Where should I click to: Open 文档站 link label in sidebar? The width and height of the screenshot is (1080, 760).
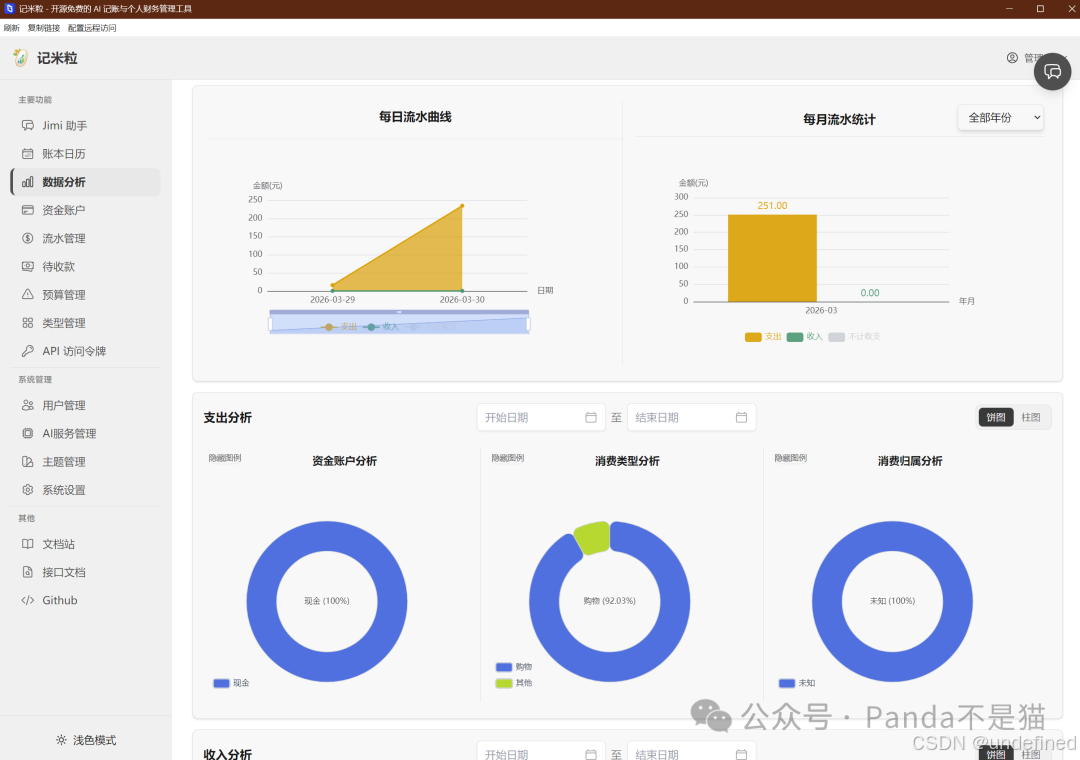click(59, 544)
